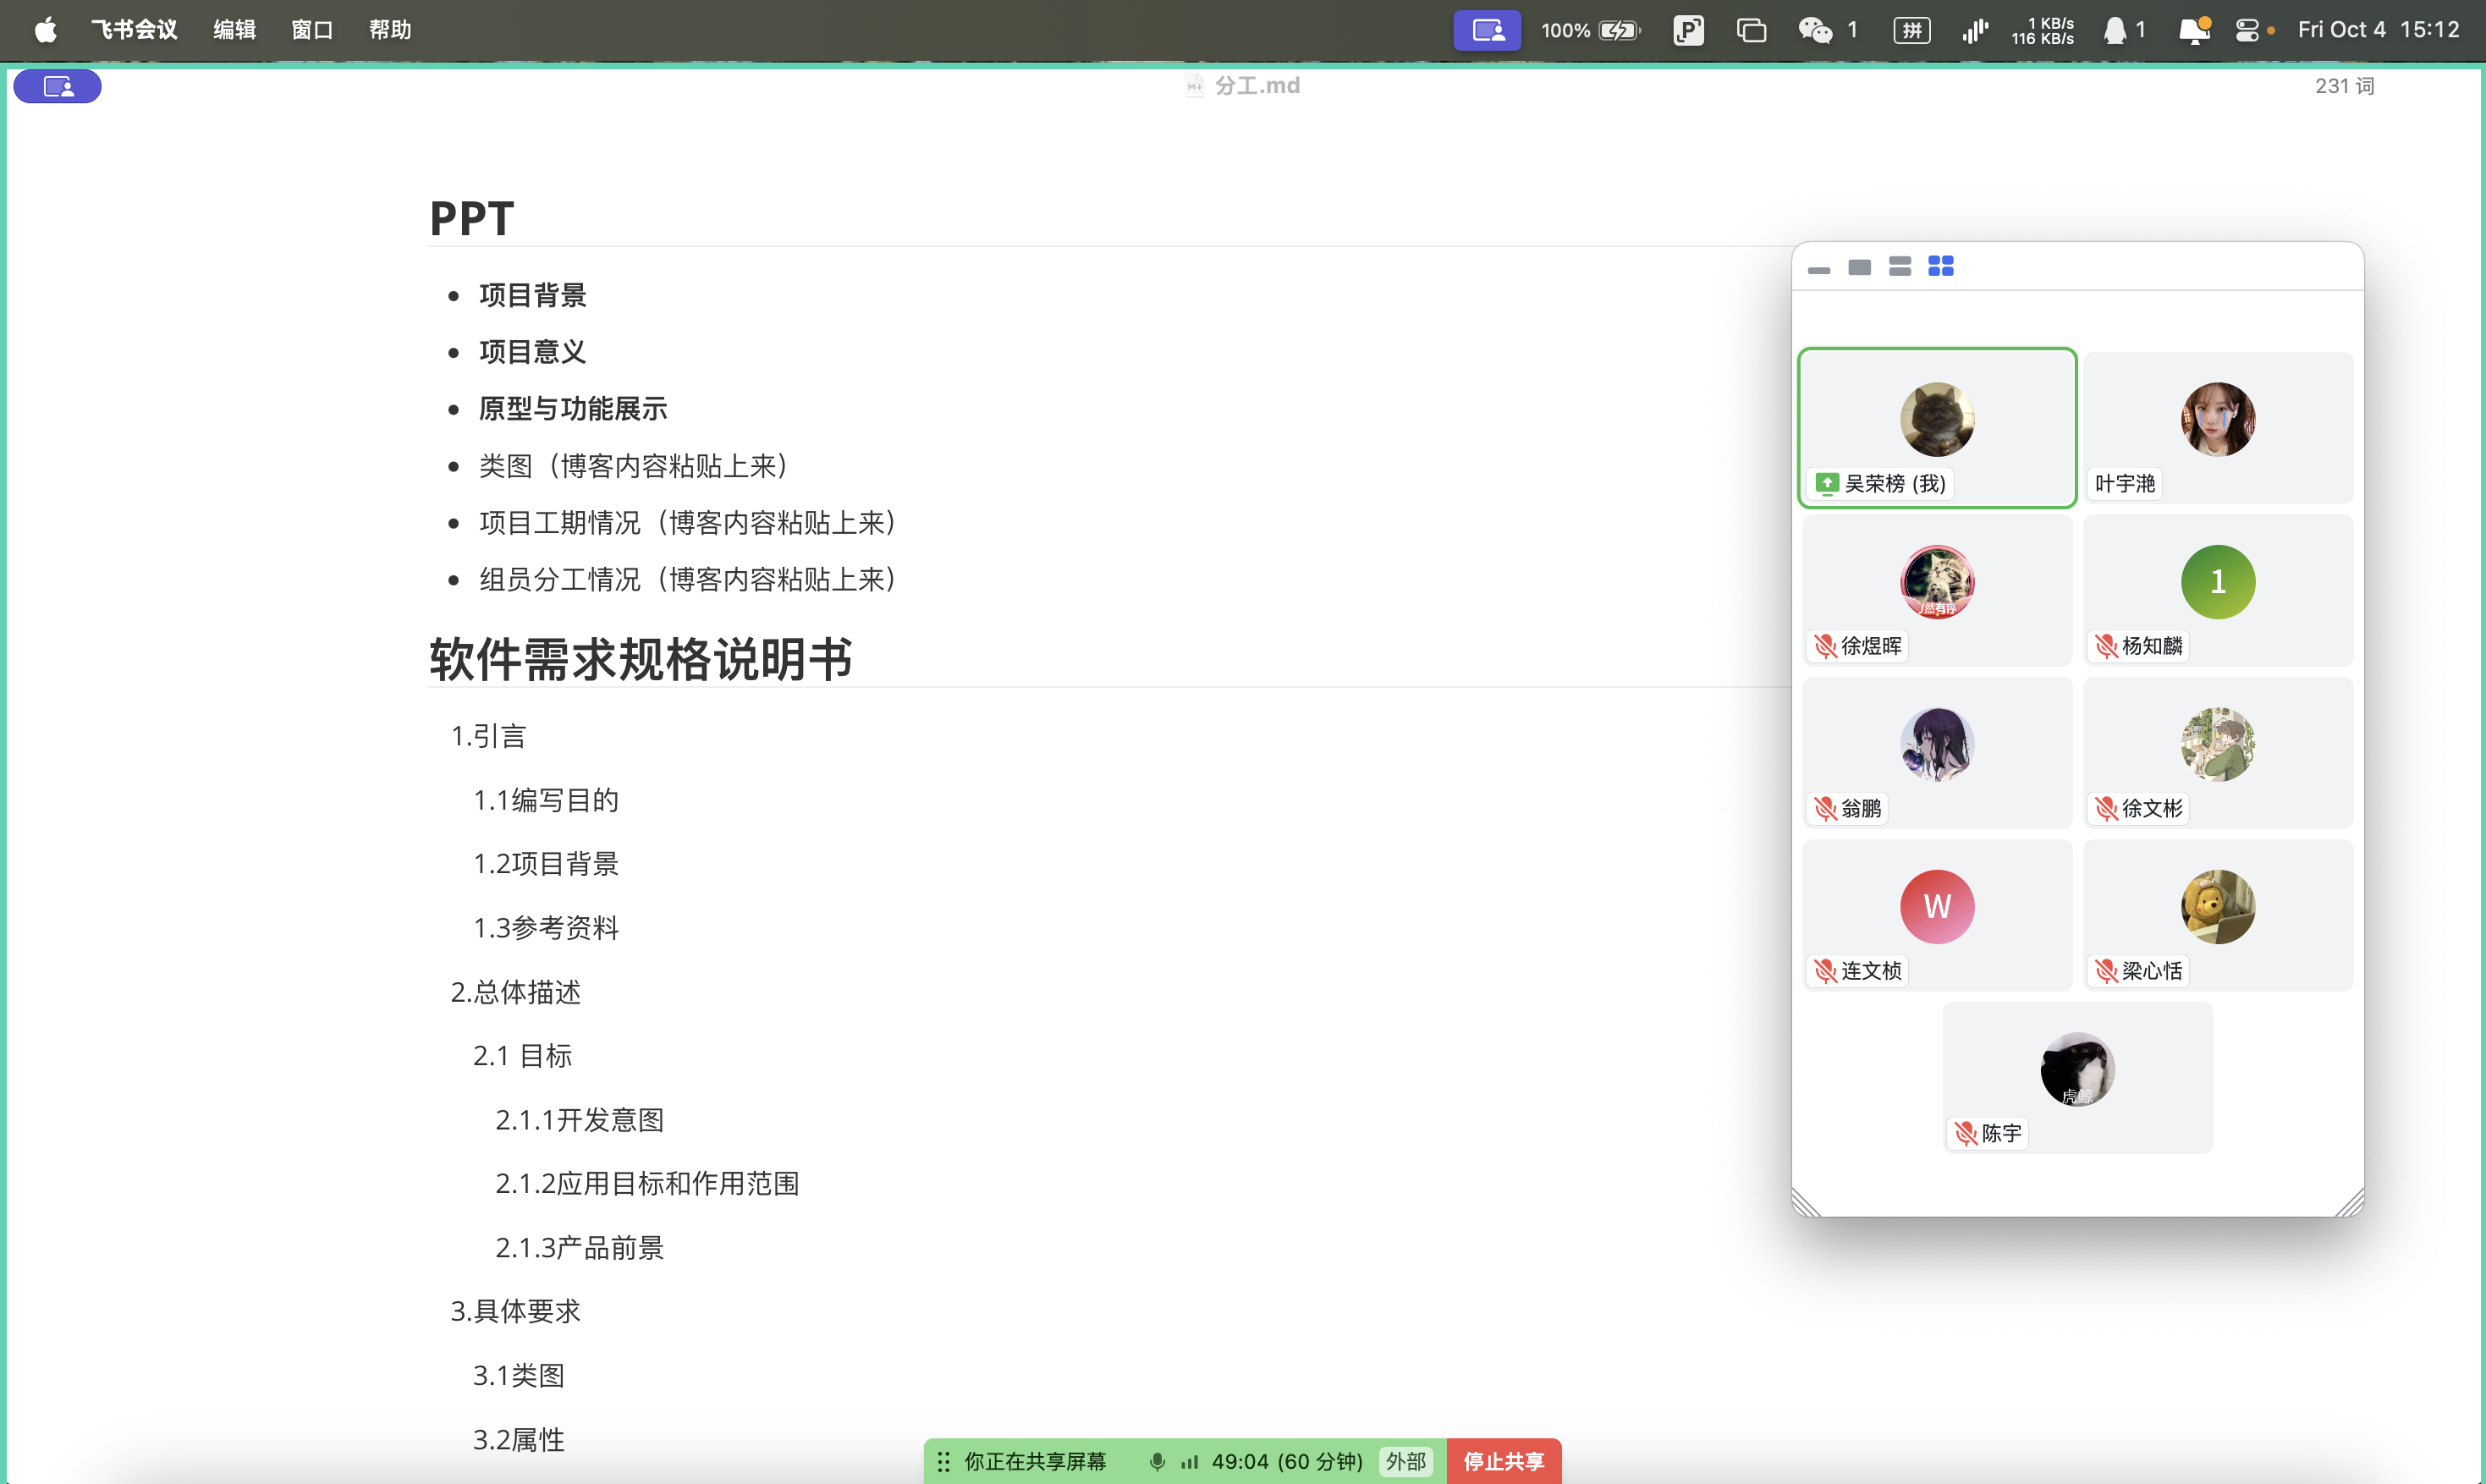The image size is (2486, 1484).
Task: Click the purple screen-sharing pill at top left
Action: (x=57, y=87)
